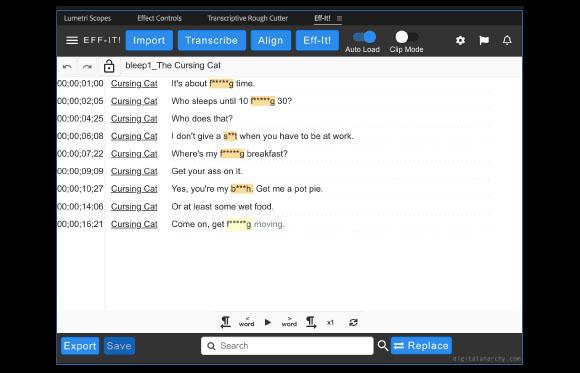Viewport: 580px width, 373px height.
Task: Open notifications bell icon
Action: [x=507, y=40]
